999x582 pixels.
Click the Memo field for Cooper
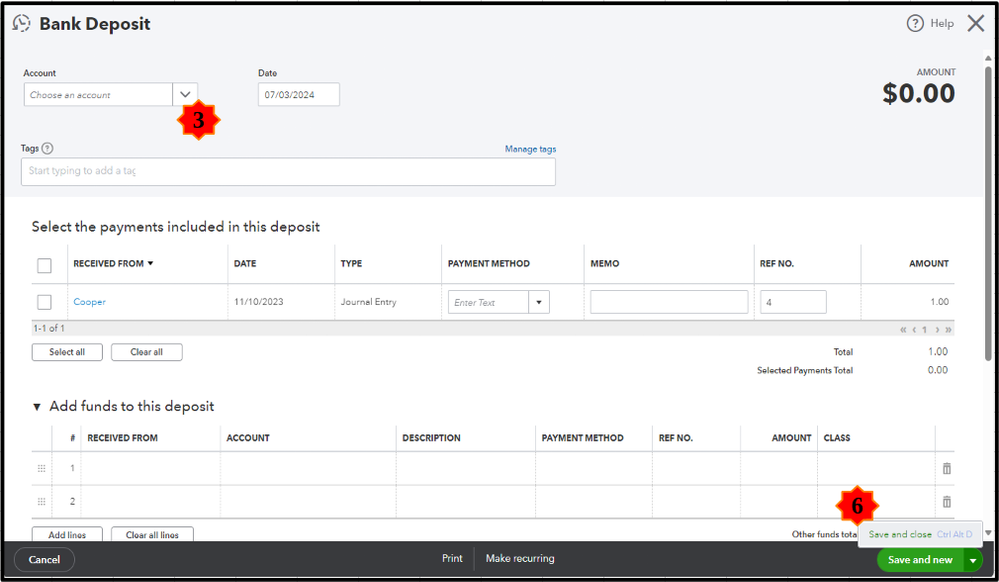coord(669,302)
